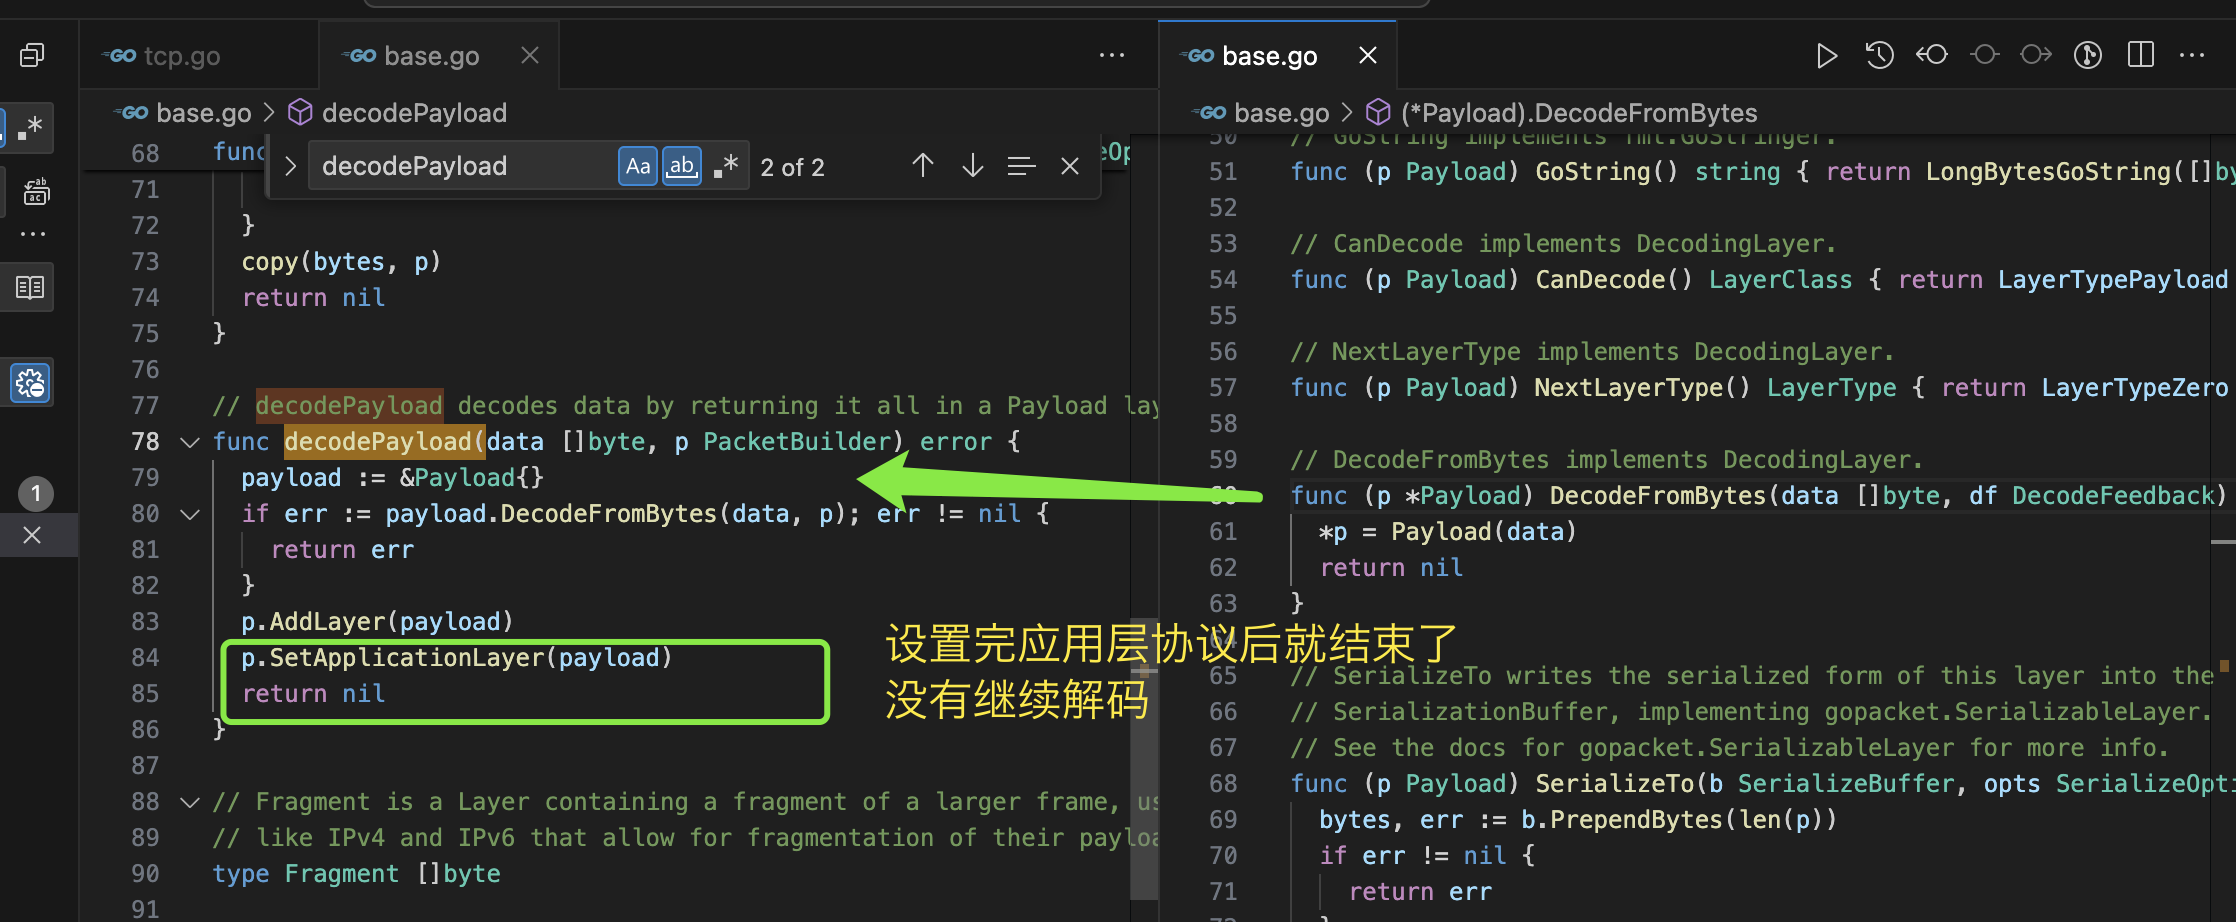Toggle Match Whole Word in the find widget
2236x922 pixels.
(682, 166)
